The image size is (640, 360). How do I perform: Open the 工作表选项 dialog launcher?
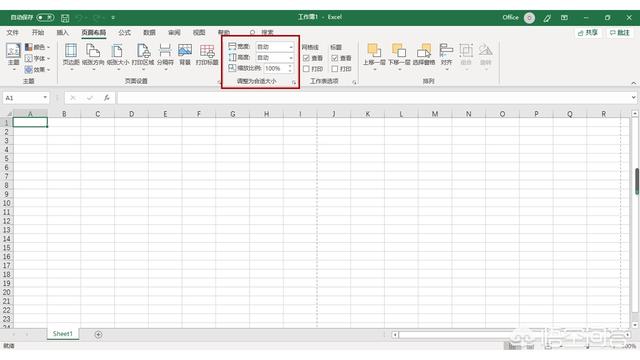point(354,82)
